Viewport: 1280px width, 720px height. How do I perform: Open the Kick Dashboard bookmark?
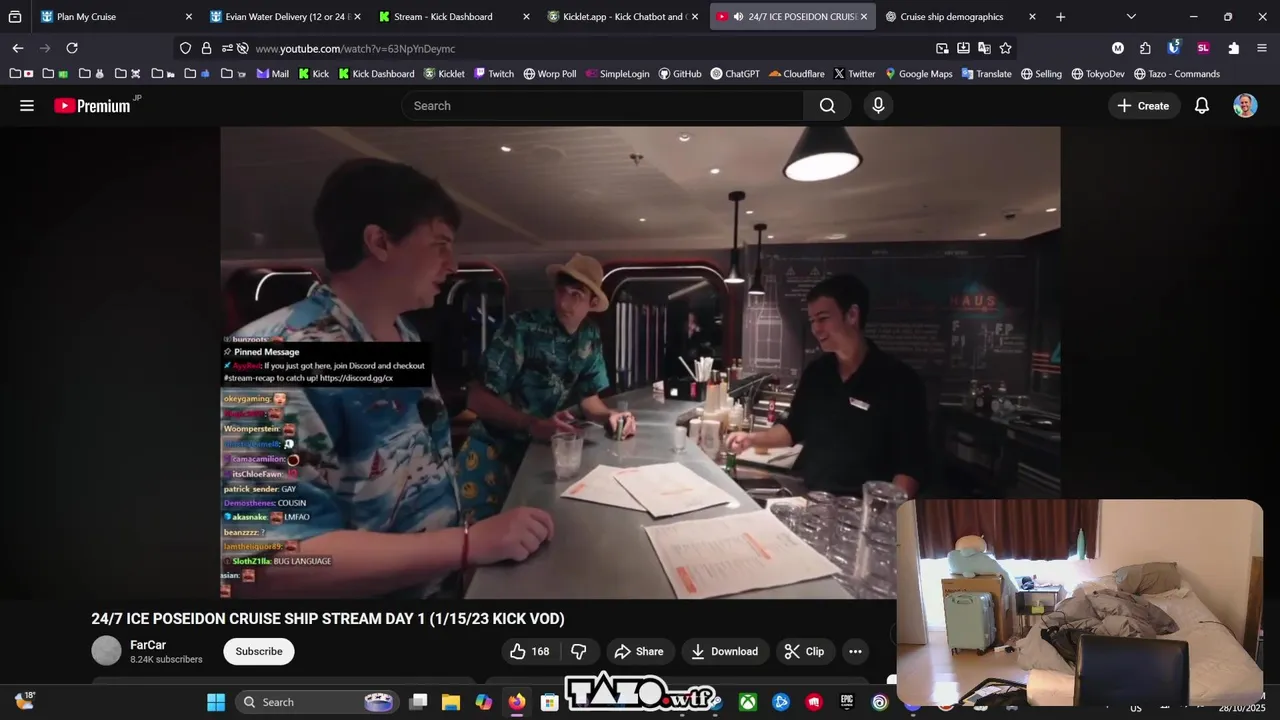point(376,73)
